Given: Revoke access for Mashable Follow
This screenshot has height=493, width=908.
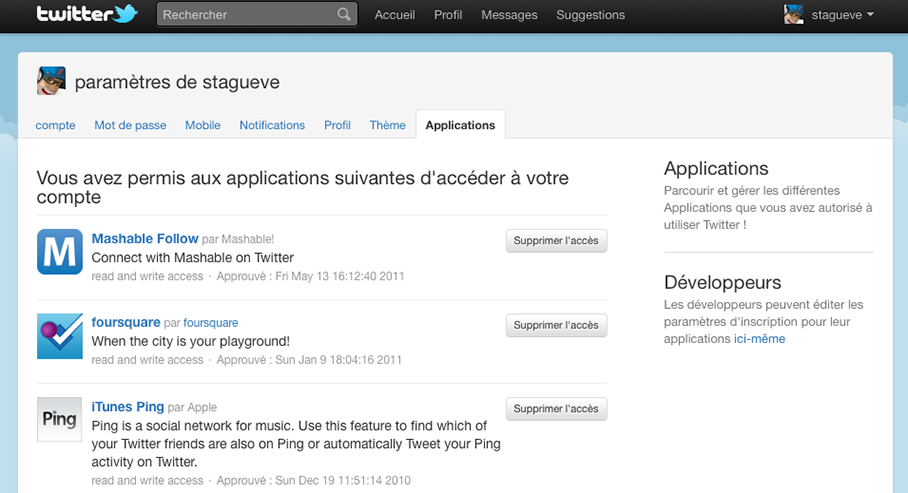Looking at the screenshot, I should pyautogui.click(x=556, y=241).
